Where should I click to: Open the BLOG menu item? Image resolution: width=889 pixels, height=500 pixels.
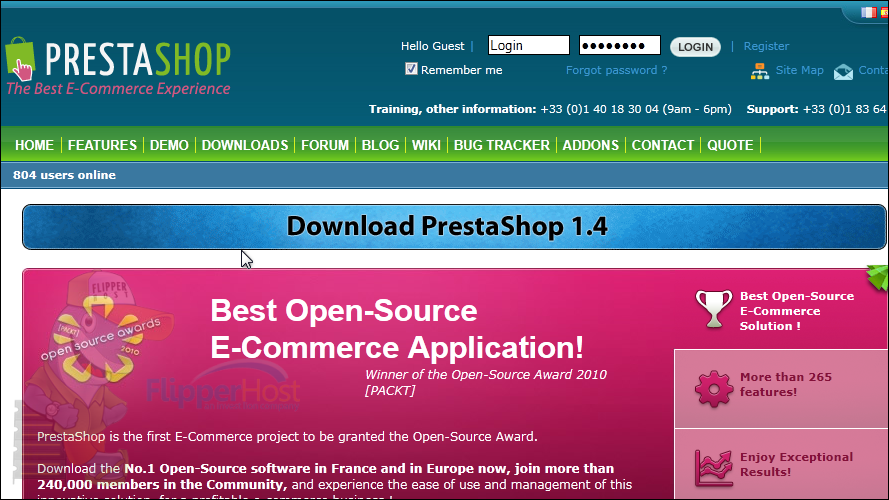pos(380,145)
